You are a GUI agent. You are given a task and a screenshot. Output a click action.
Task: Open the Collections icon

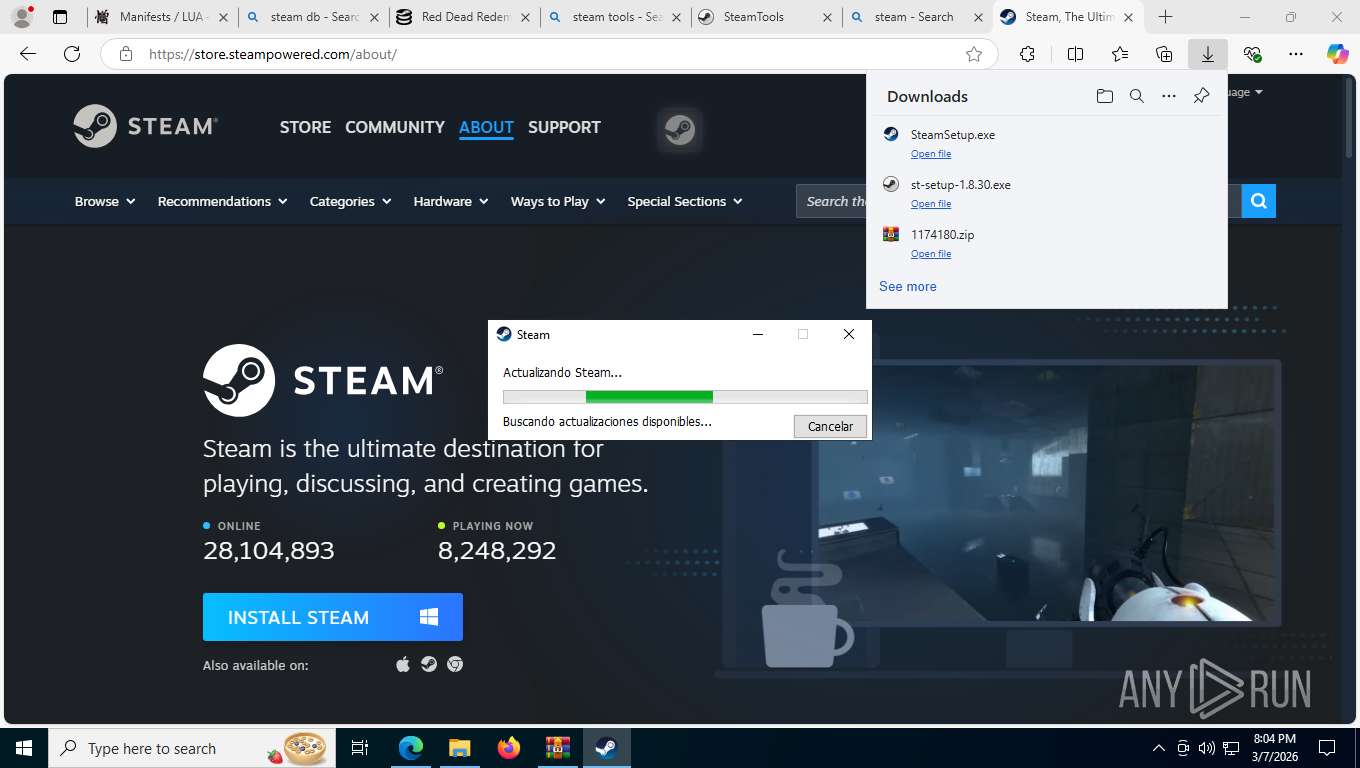click(1164, 54)
